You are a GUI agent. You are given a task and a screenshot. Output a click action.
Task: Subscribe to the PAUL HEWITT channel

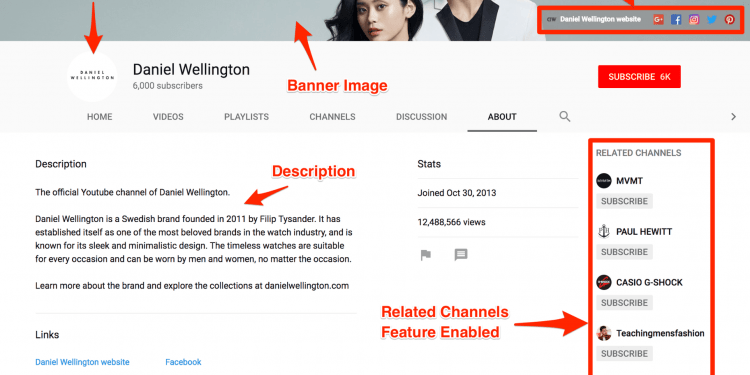[624, 252]
